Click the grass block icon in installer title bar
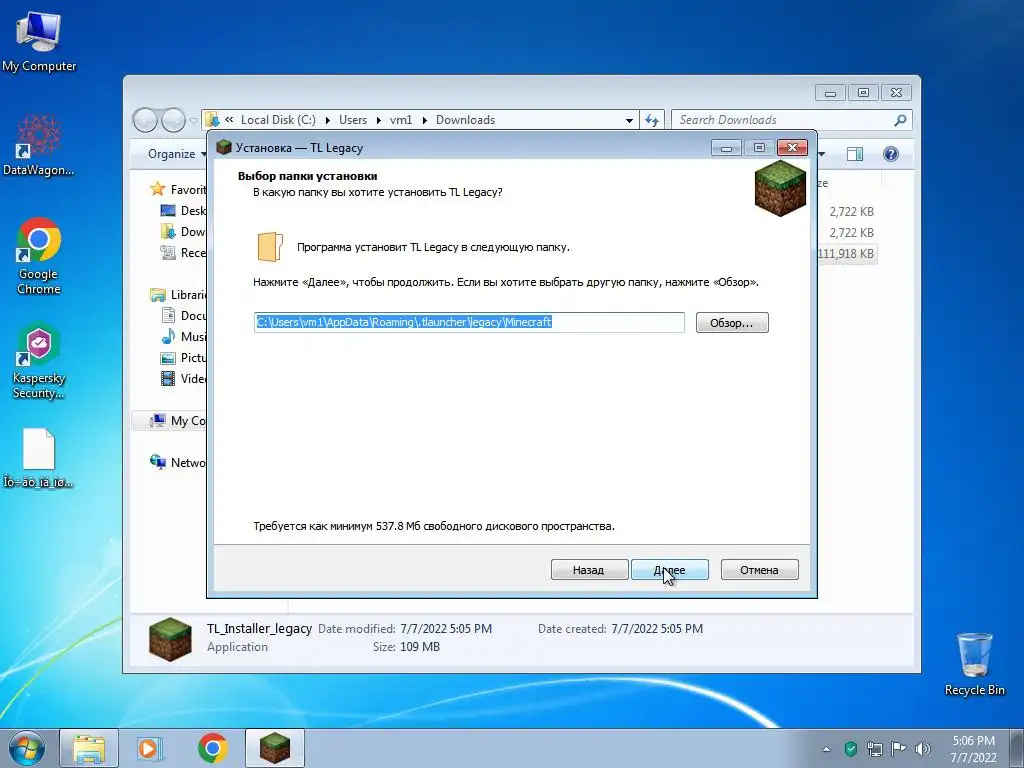This screenshot has height=768, width=1024. click(224, 148)
